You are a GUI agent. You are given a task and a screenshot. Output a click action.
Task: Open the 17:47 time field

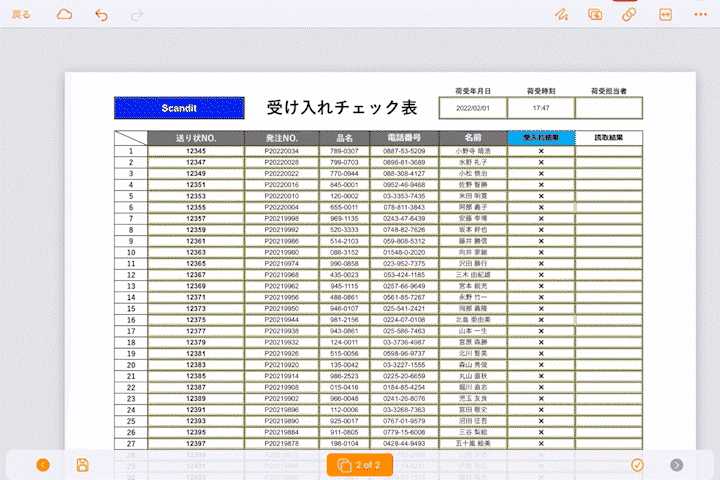pyautogui.click(x=541, y=107)
